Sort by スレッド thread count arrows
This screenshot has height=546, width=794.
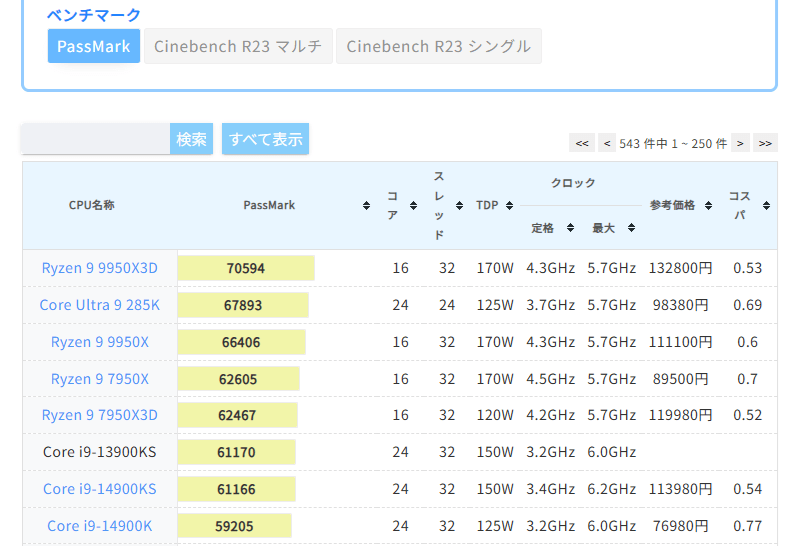click(x=459, y=205)
